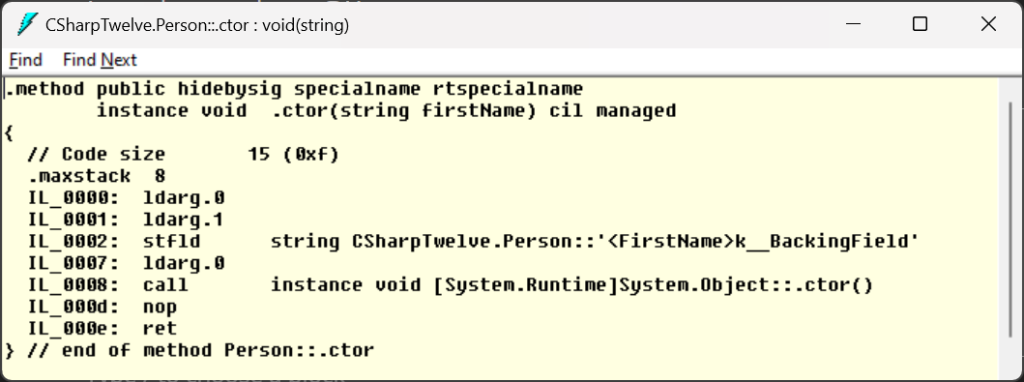Click the IL_0000 ldarg.0 instruction
Image resolution: width=1024 pixels, height=382 pixels.
(x=127, y=198)
